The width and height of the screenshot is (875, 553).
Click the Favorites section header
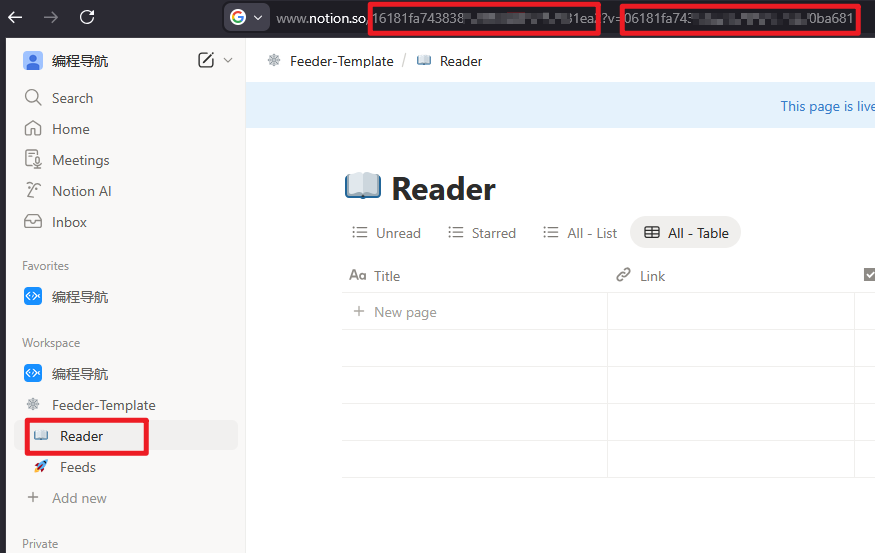click(x=46, y=266)
